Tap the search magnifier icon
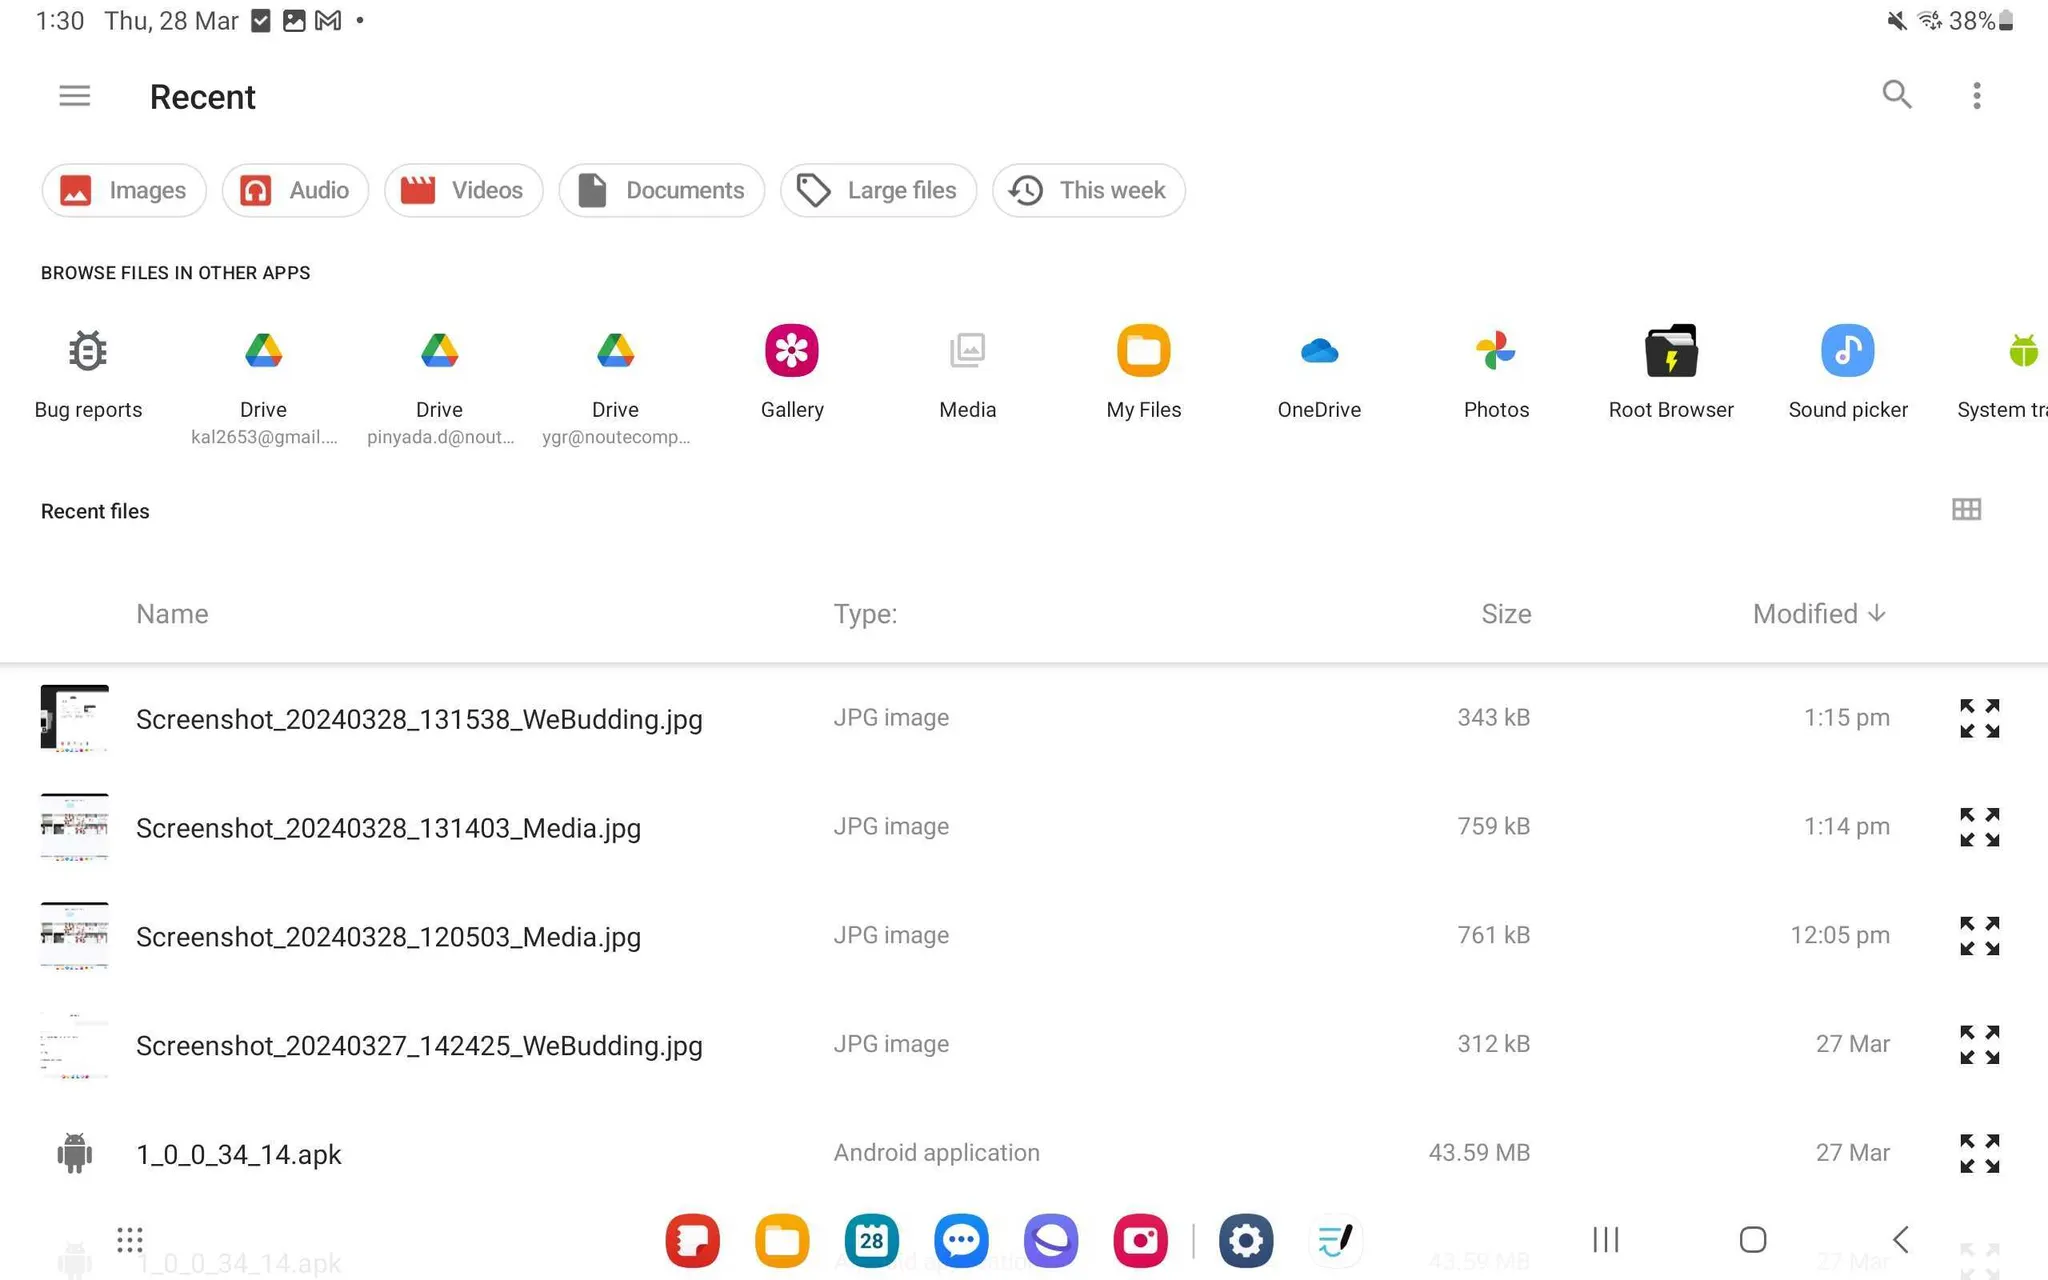 [x=1896, y=96]
